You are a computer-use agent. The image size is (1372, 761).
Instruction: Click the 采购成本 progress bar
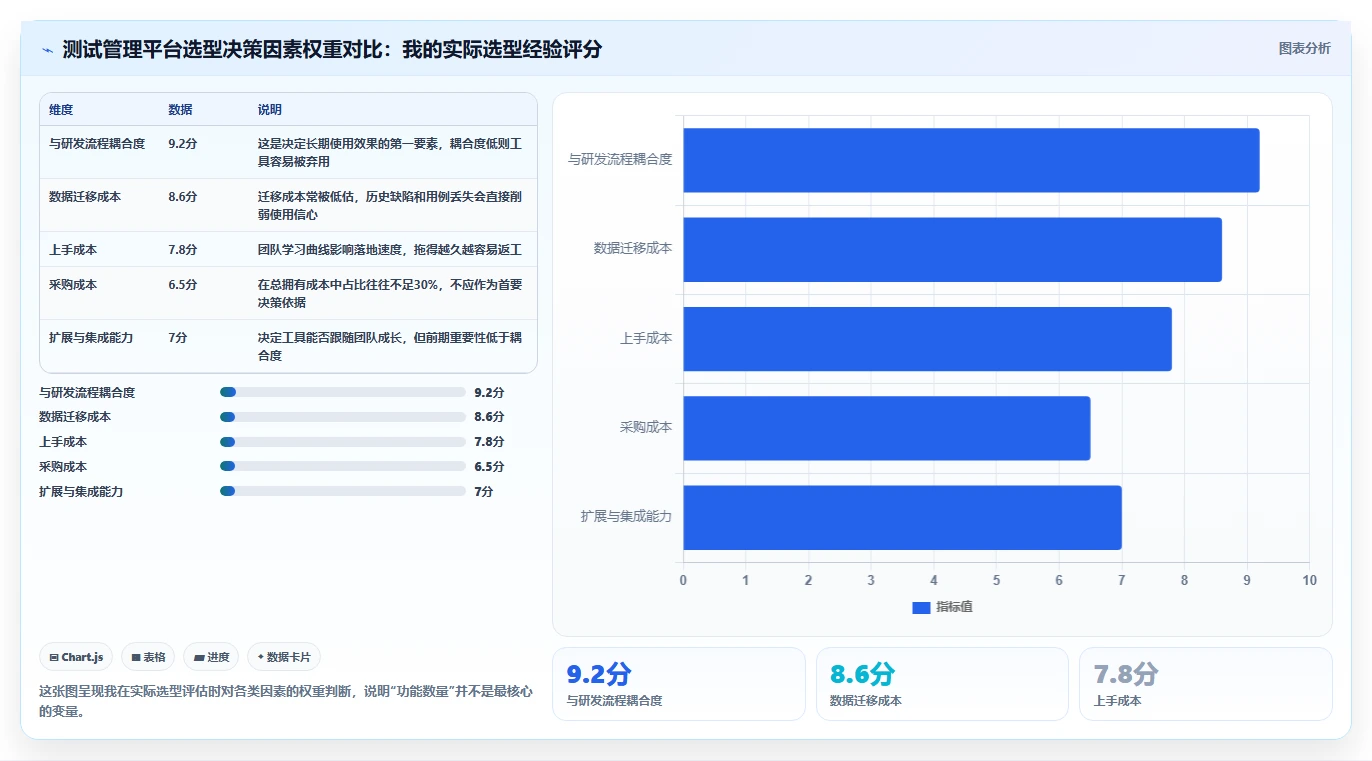click(x=343, y=466)
